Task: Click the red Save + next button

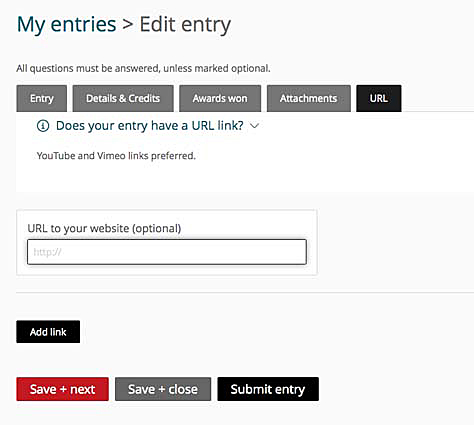Action: click(62, 389)
